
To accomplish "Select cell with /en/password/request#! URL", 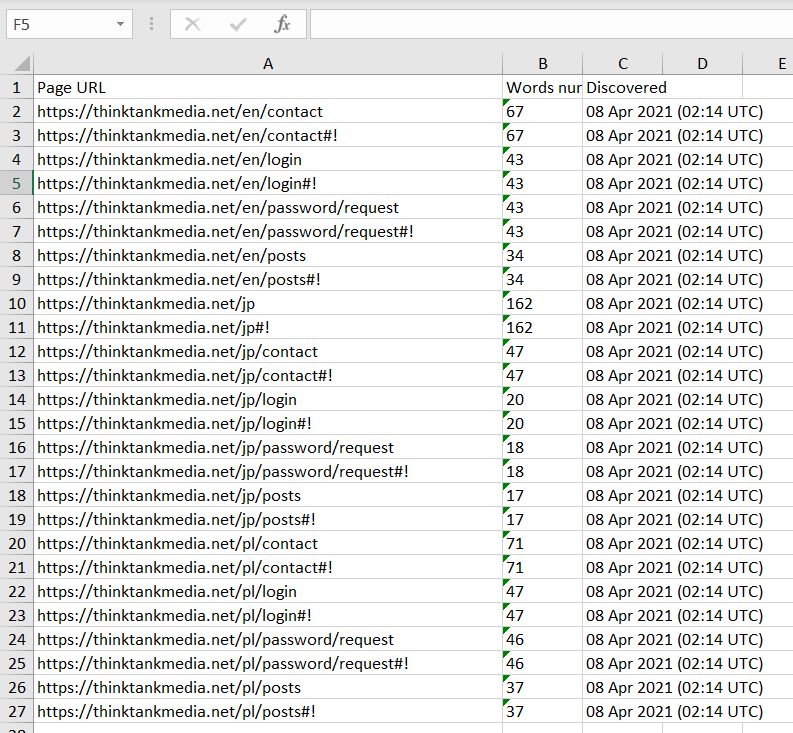I will [x=268, y=231].
